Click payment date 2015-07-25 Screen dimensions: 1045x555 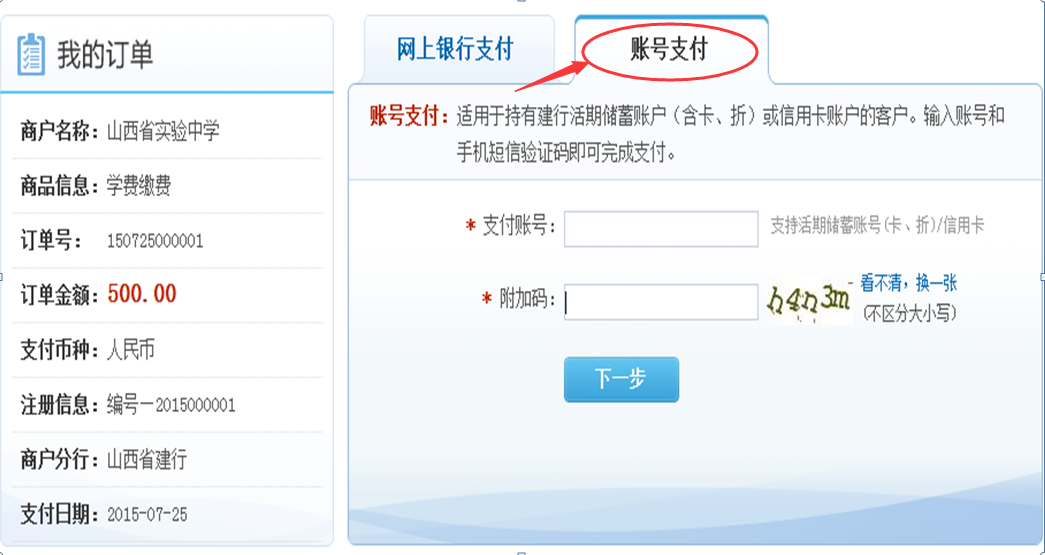coord(147,514)
